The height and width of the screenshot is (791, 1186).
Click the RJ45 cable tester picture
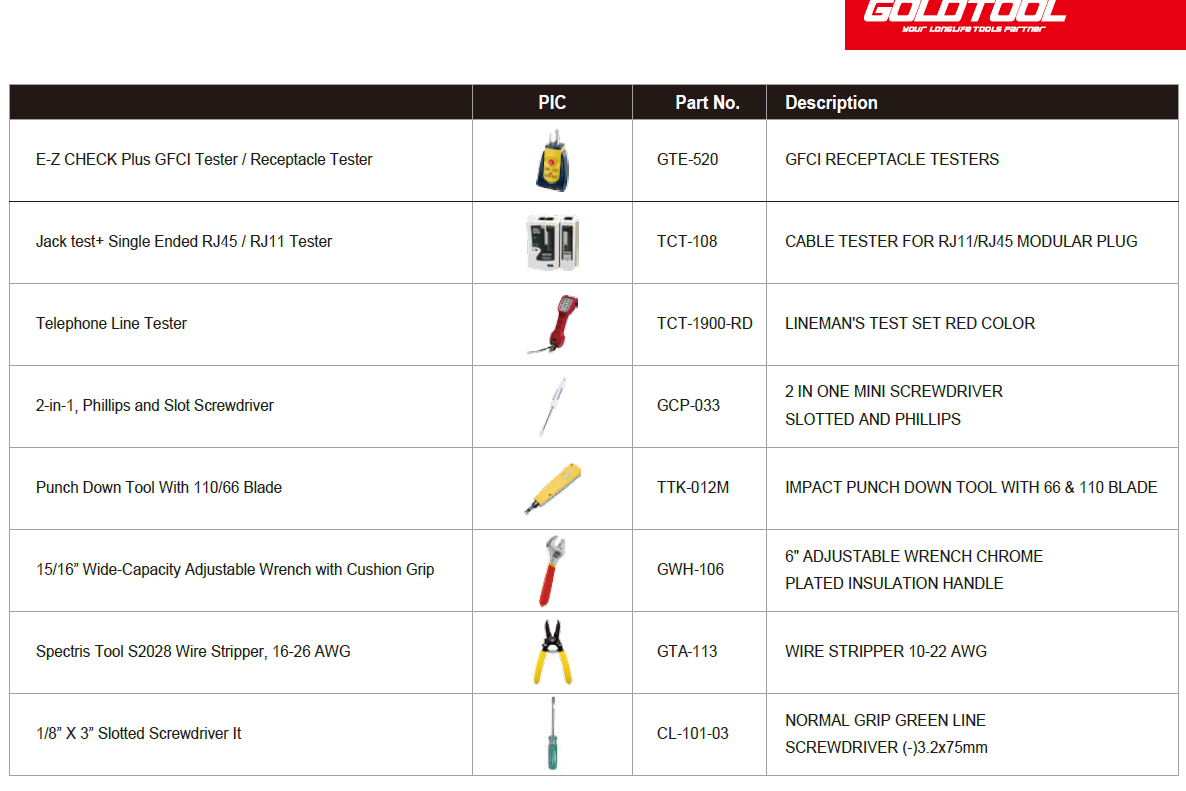[553, 242]
